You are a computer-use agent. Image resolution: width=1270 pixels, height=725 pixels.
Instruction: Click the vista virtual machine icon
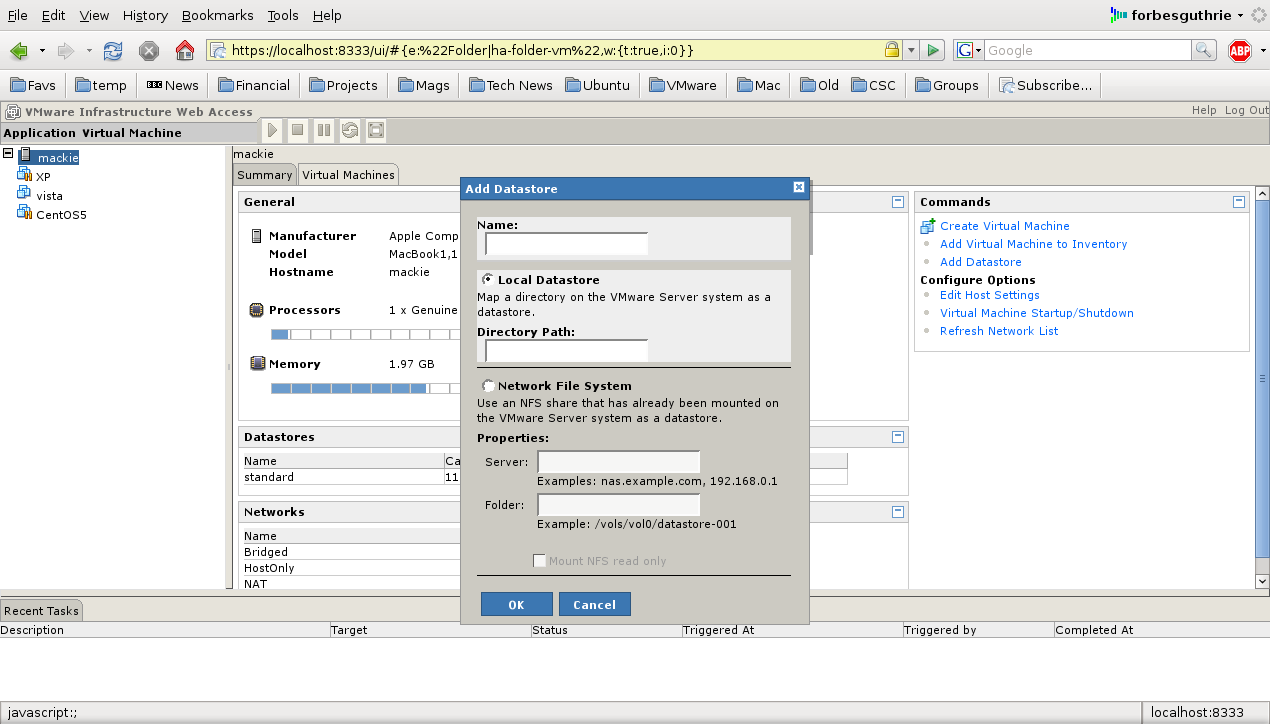pyautogui.click(x=25, y=194)
